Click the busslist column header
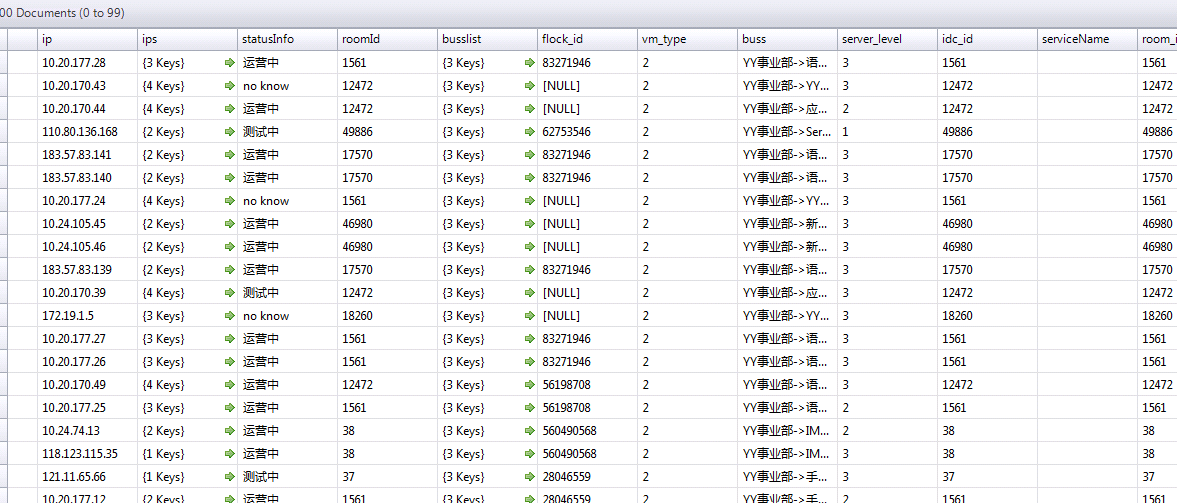 coord(487,40)
